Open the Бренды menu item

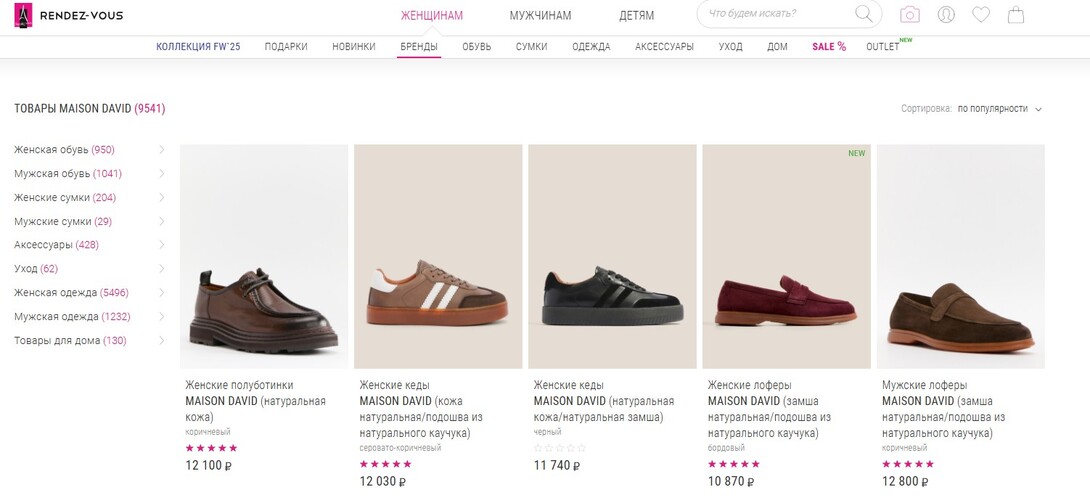(419, 47)
